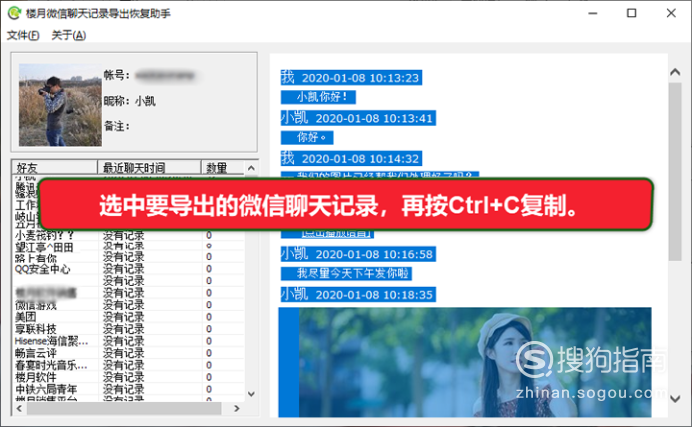Image resolution: width=692 pixels, height=427 pixels.
Task: Select friend row 楼月软件
Action: [x=128, y=377]
